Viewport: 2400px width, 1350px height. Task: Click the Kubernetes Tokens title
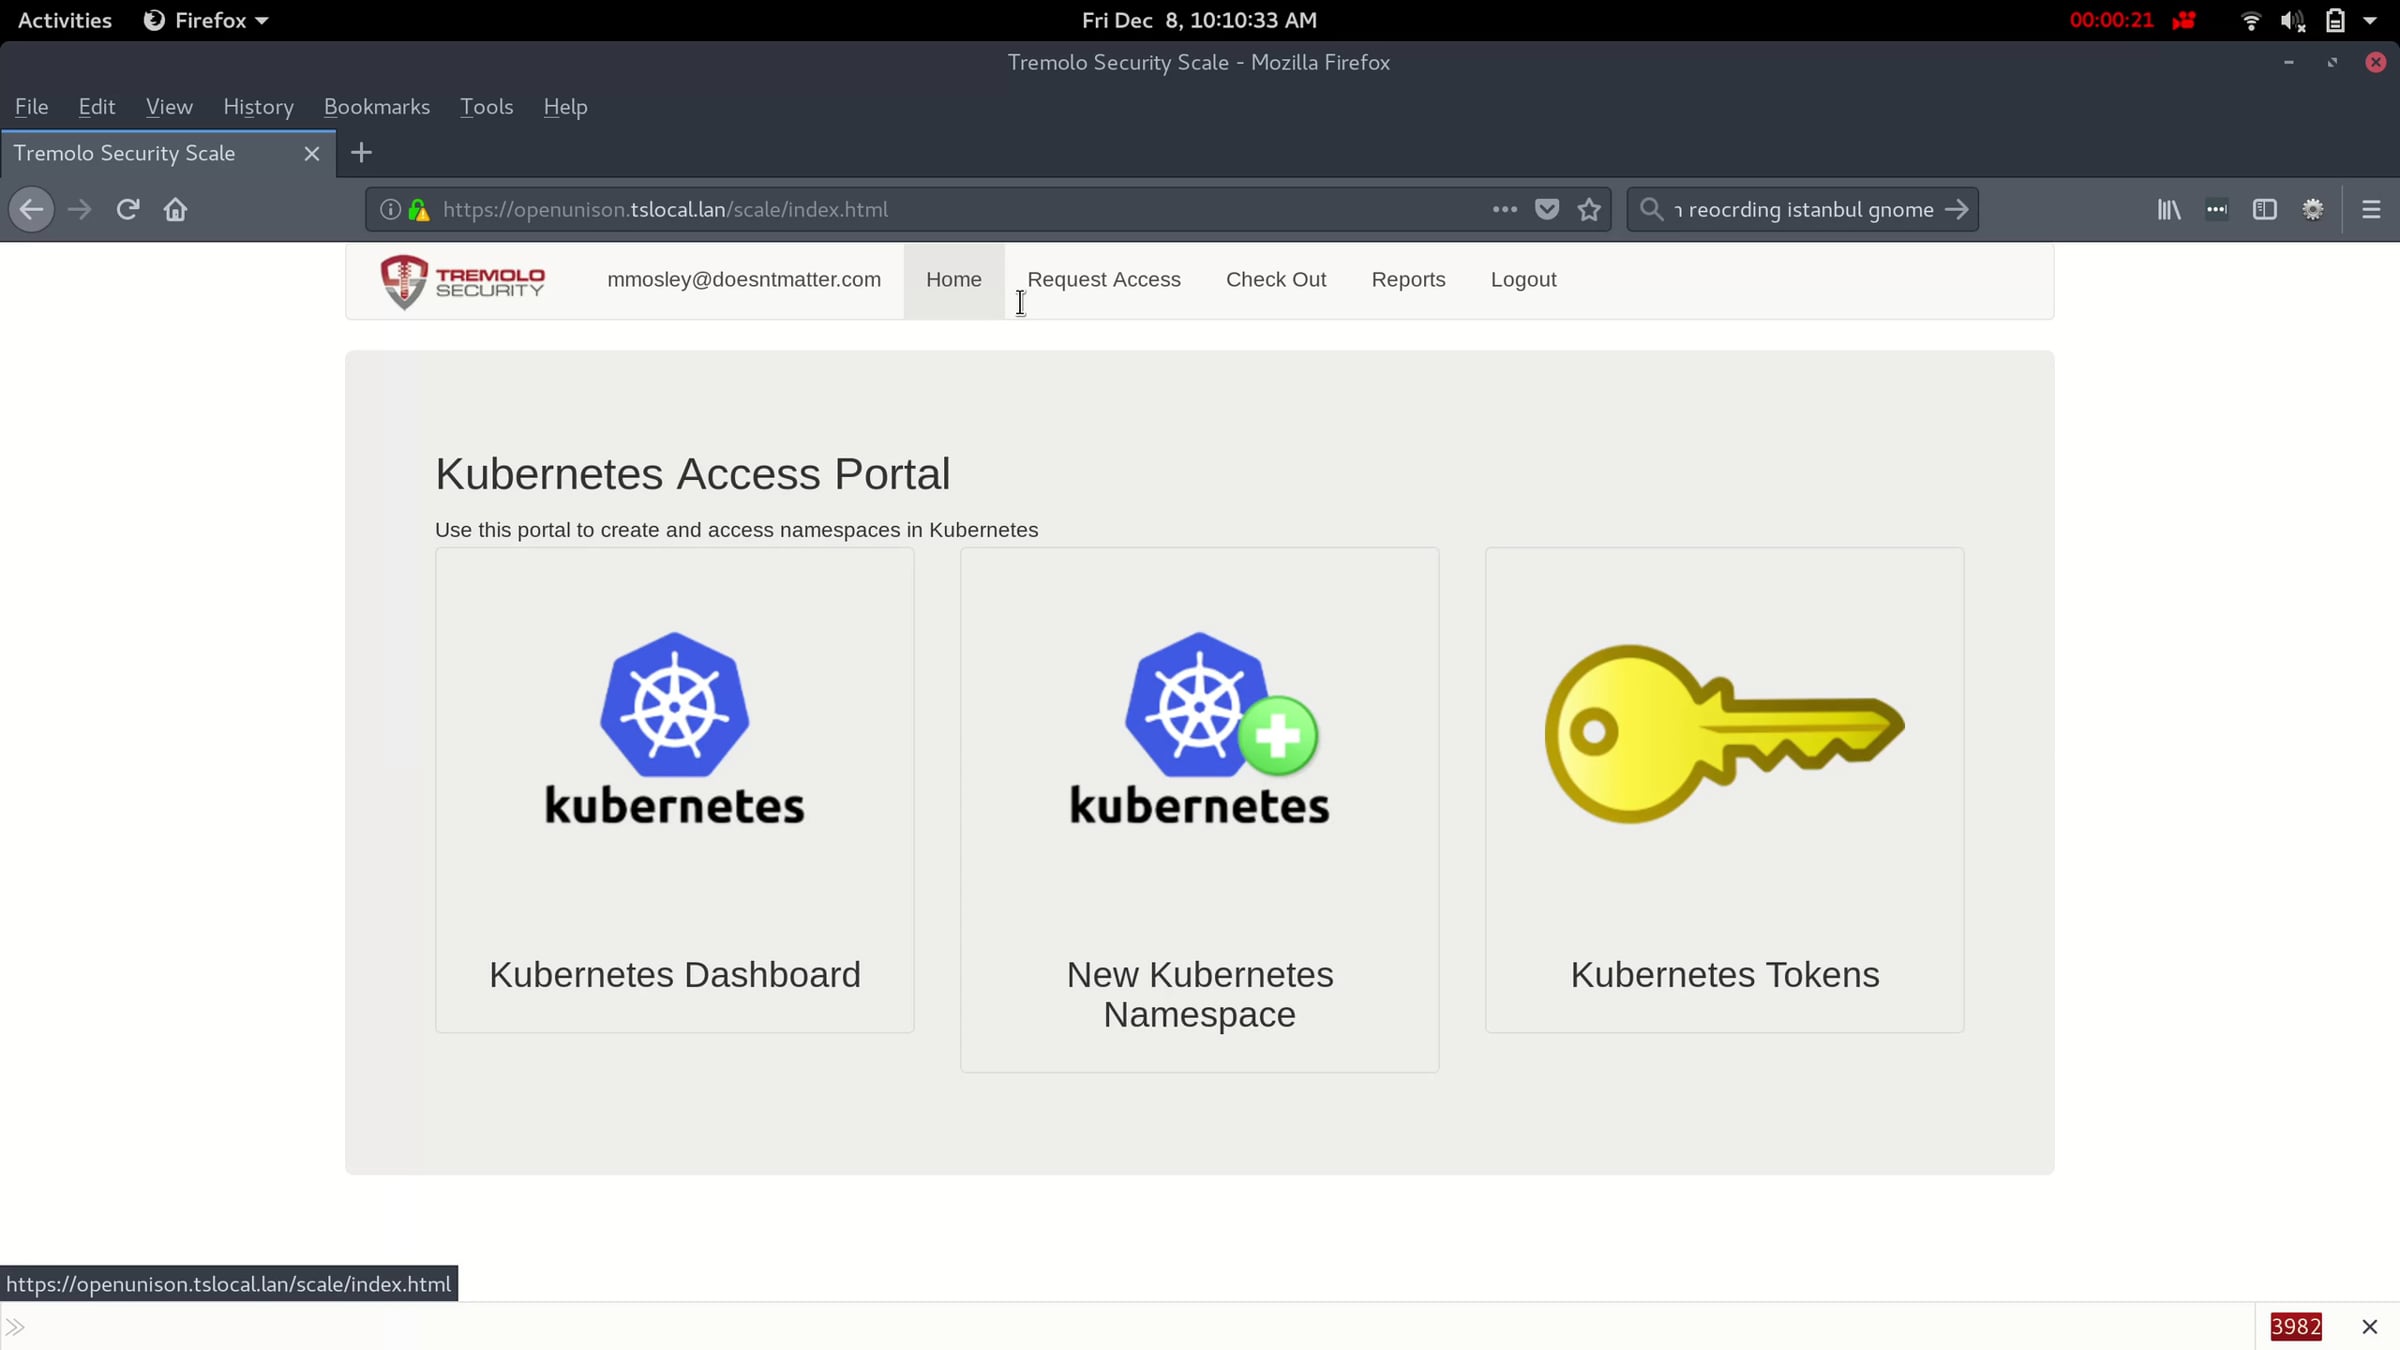click(x=1725, y=975)
